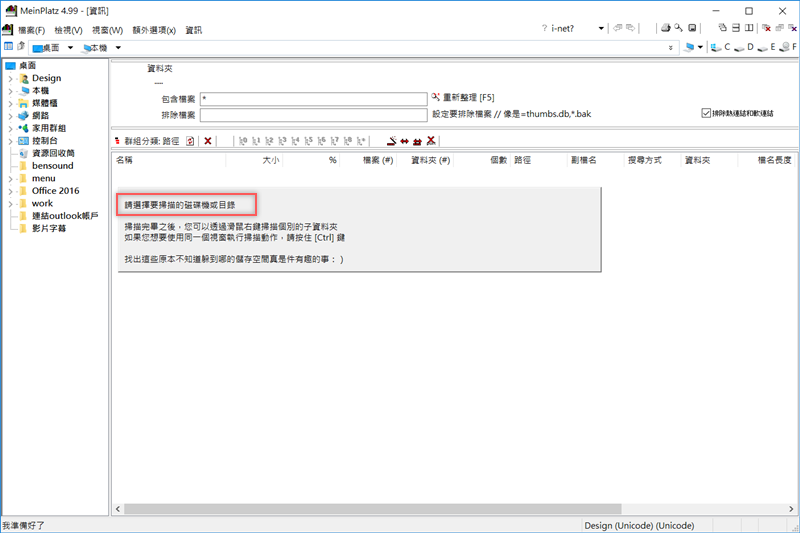Click the ? i-net? help item
Screen dimensions: 800x533
(558, 29)
